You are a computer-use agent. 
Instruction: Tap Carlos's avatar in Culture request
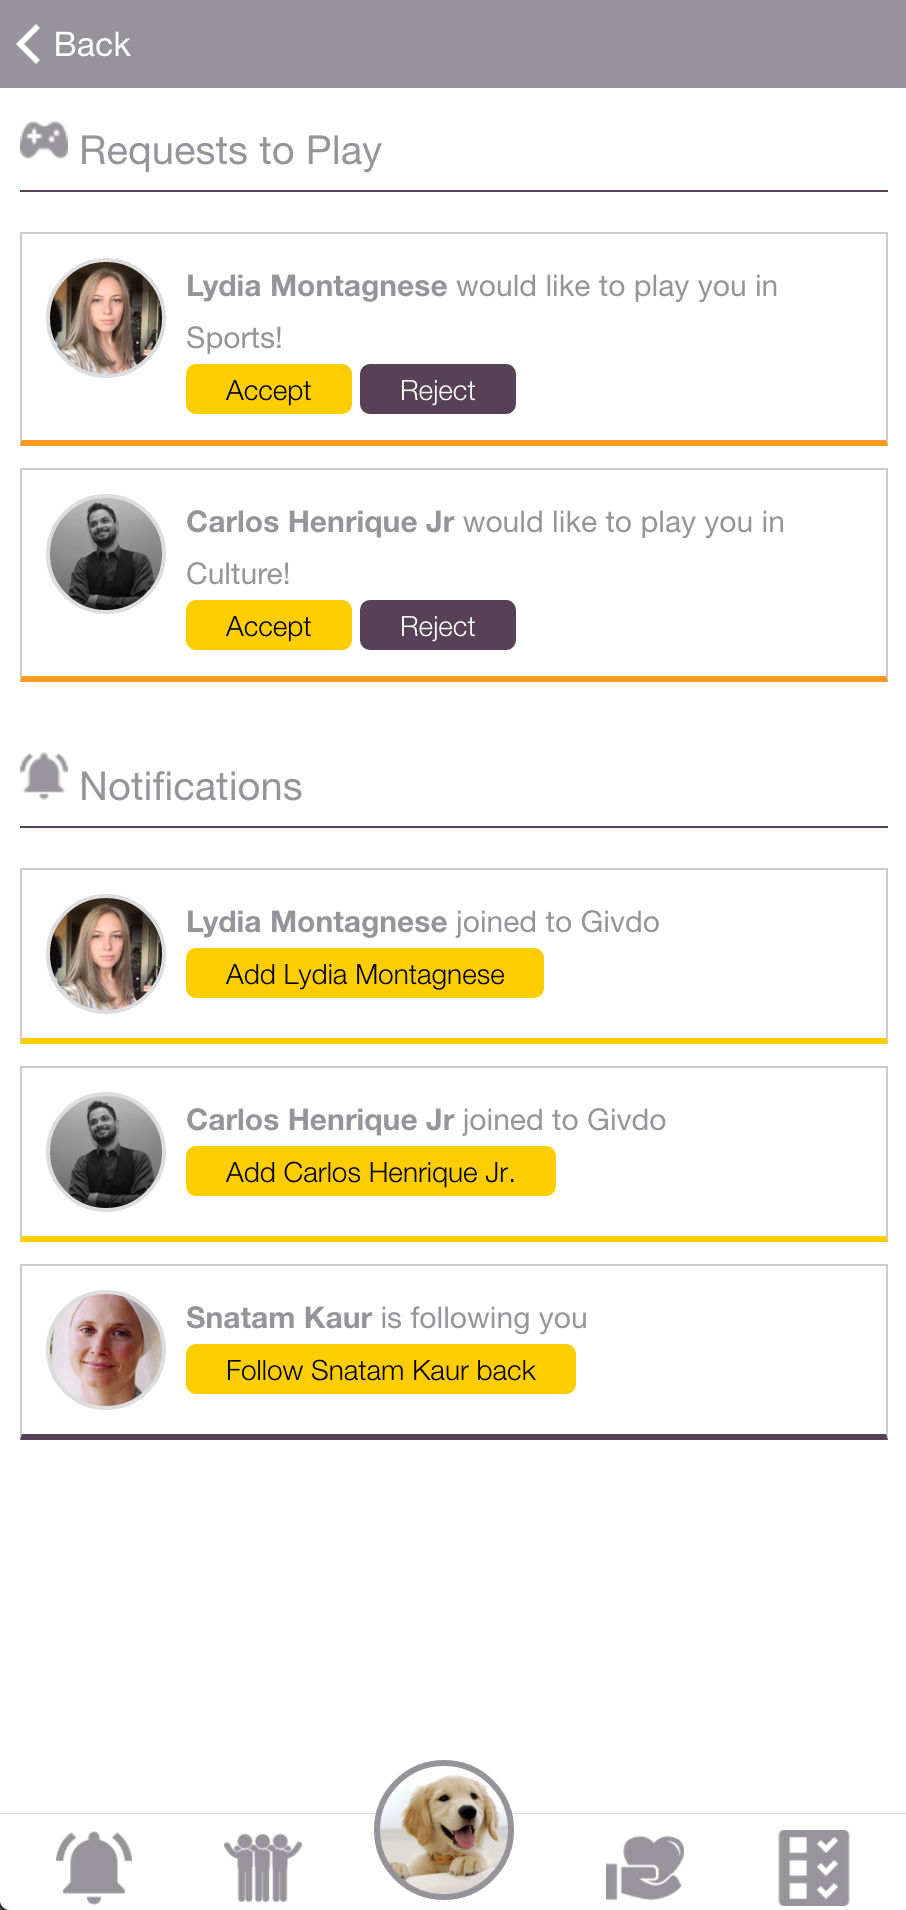click(106, 553)
